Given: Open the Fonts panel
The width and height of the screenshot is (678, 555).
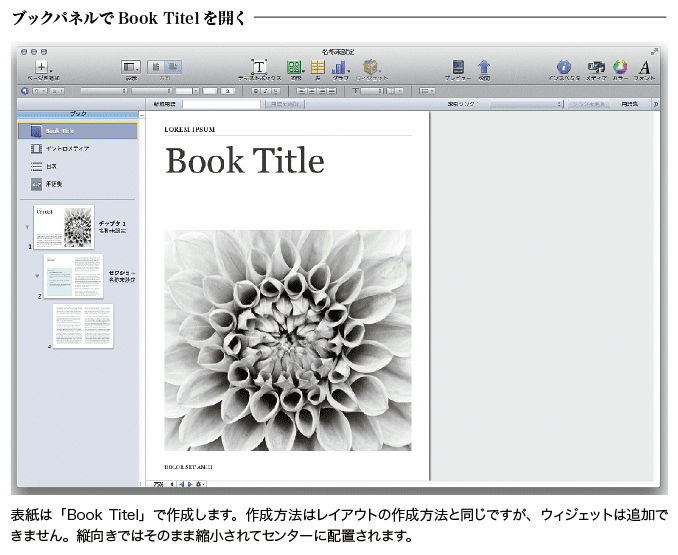Looking at the screenshot, I should (x=644, y=67).
